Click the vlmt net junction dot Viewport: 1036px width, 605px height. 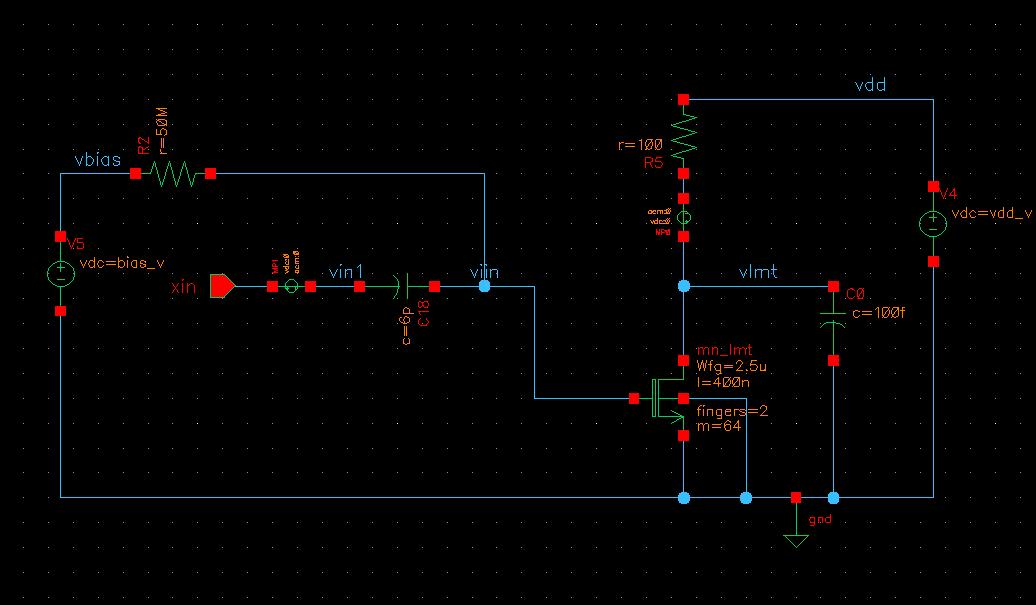tap(684, 286)
